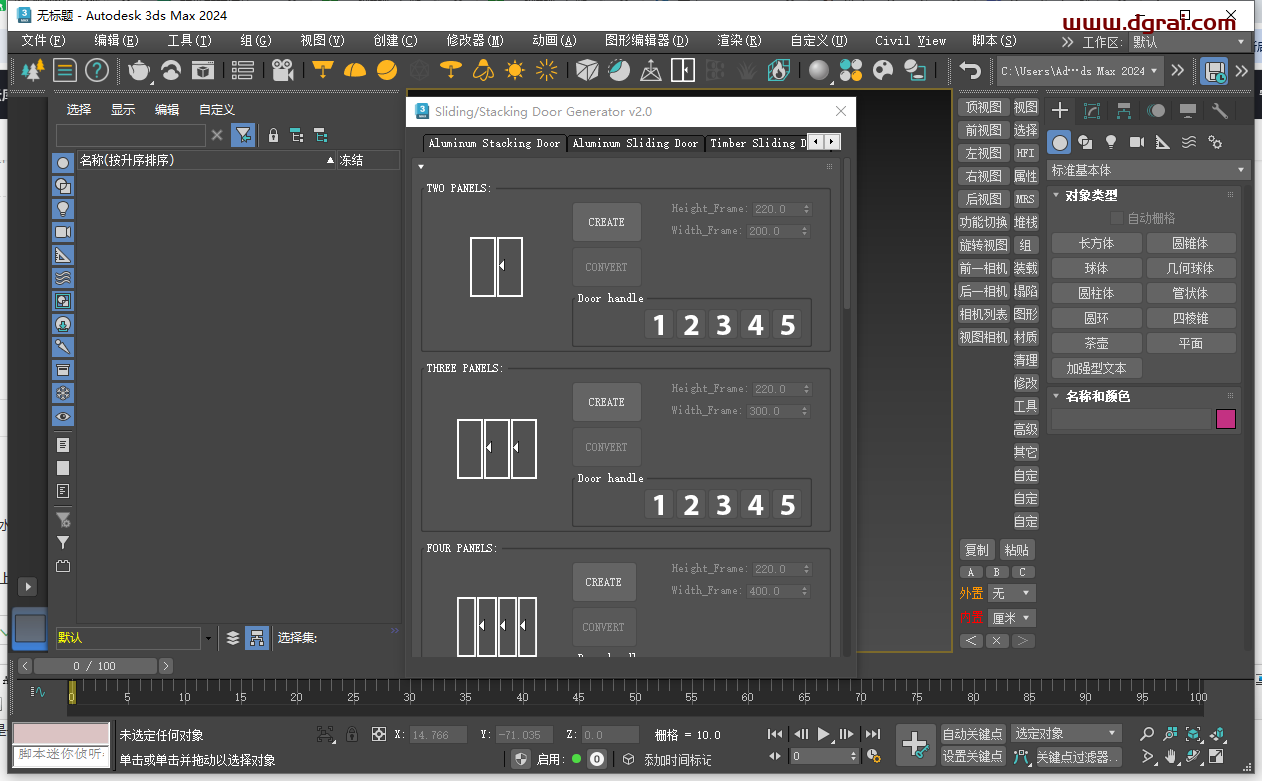Open the 渲染(R) menu
Image resolution: width=1262 pixels, height=781 pixels.
tap(739, 41)
